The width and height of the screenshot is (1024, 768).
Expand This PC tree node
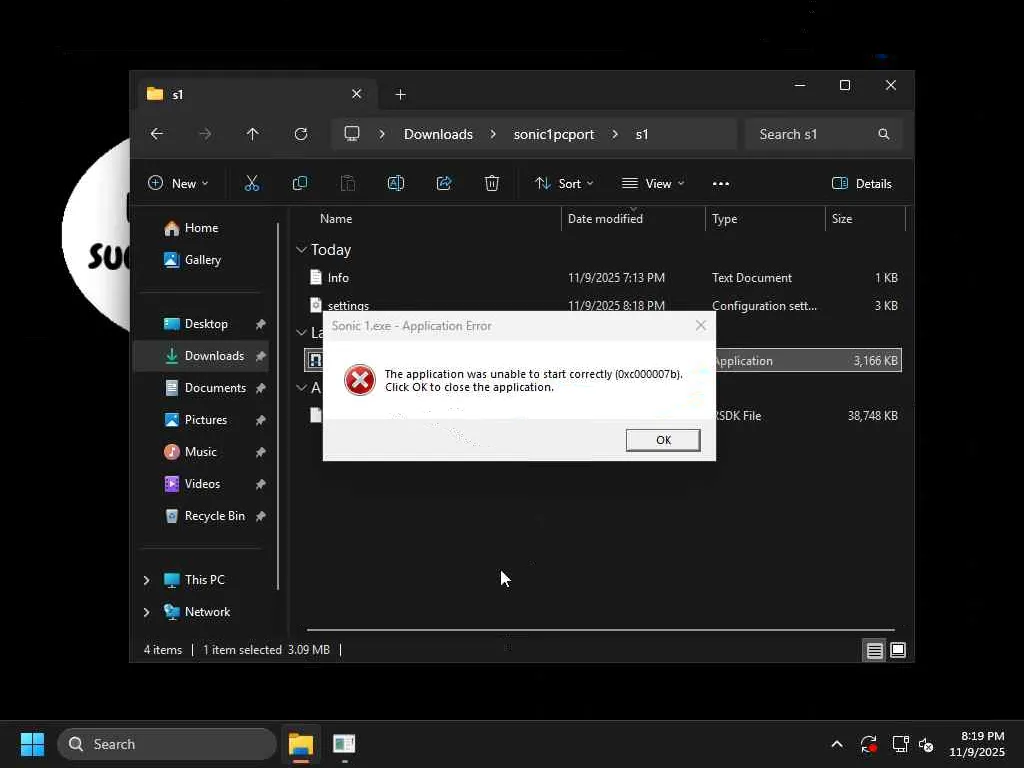146,580
